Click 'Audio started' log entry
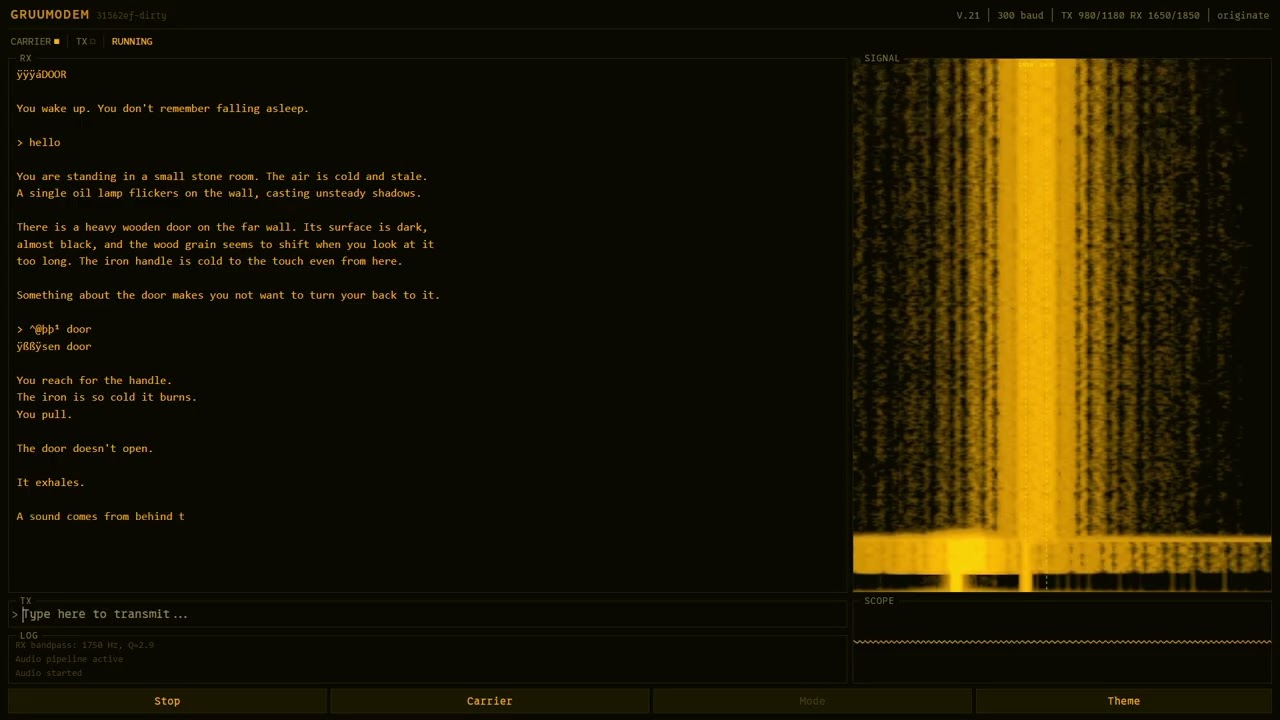1280x720 pixels. [48, 673]
